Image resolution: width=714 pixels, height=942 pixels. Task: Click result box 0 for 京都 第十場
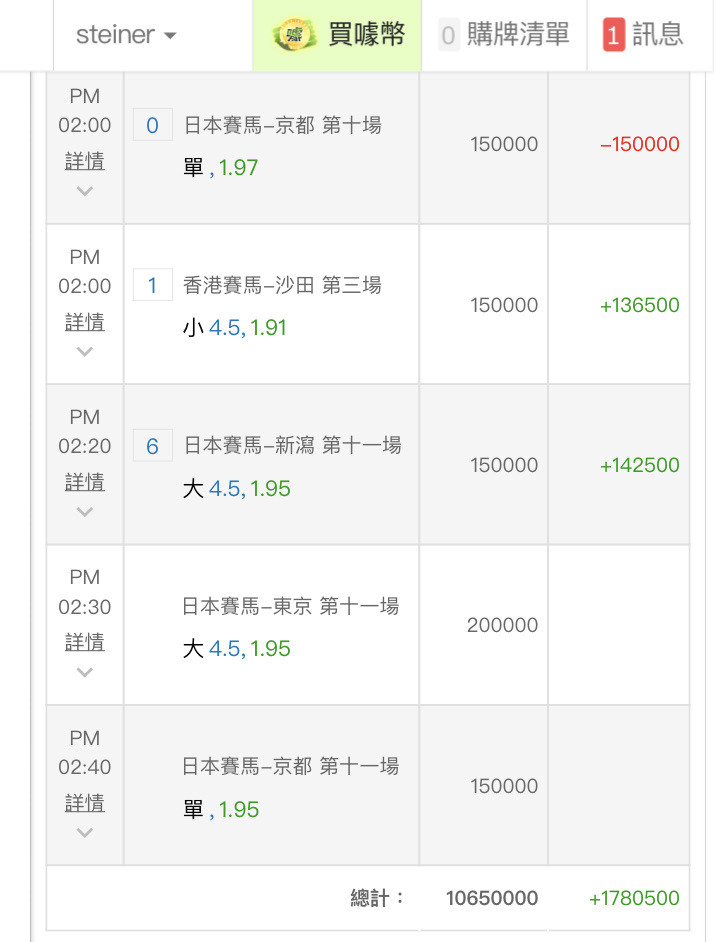pos(153,125)
